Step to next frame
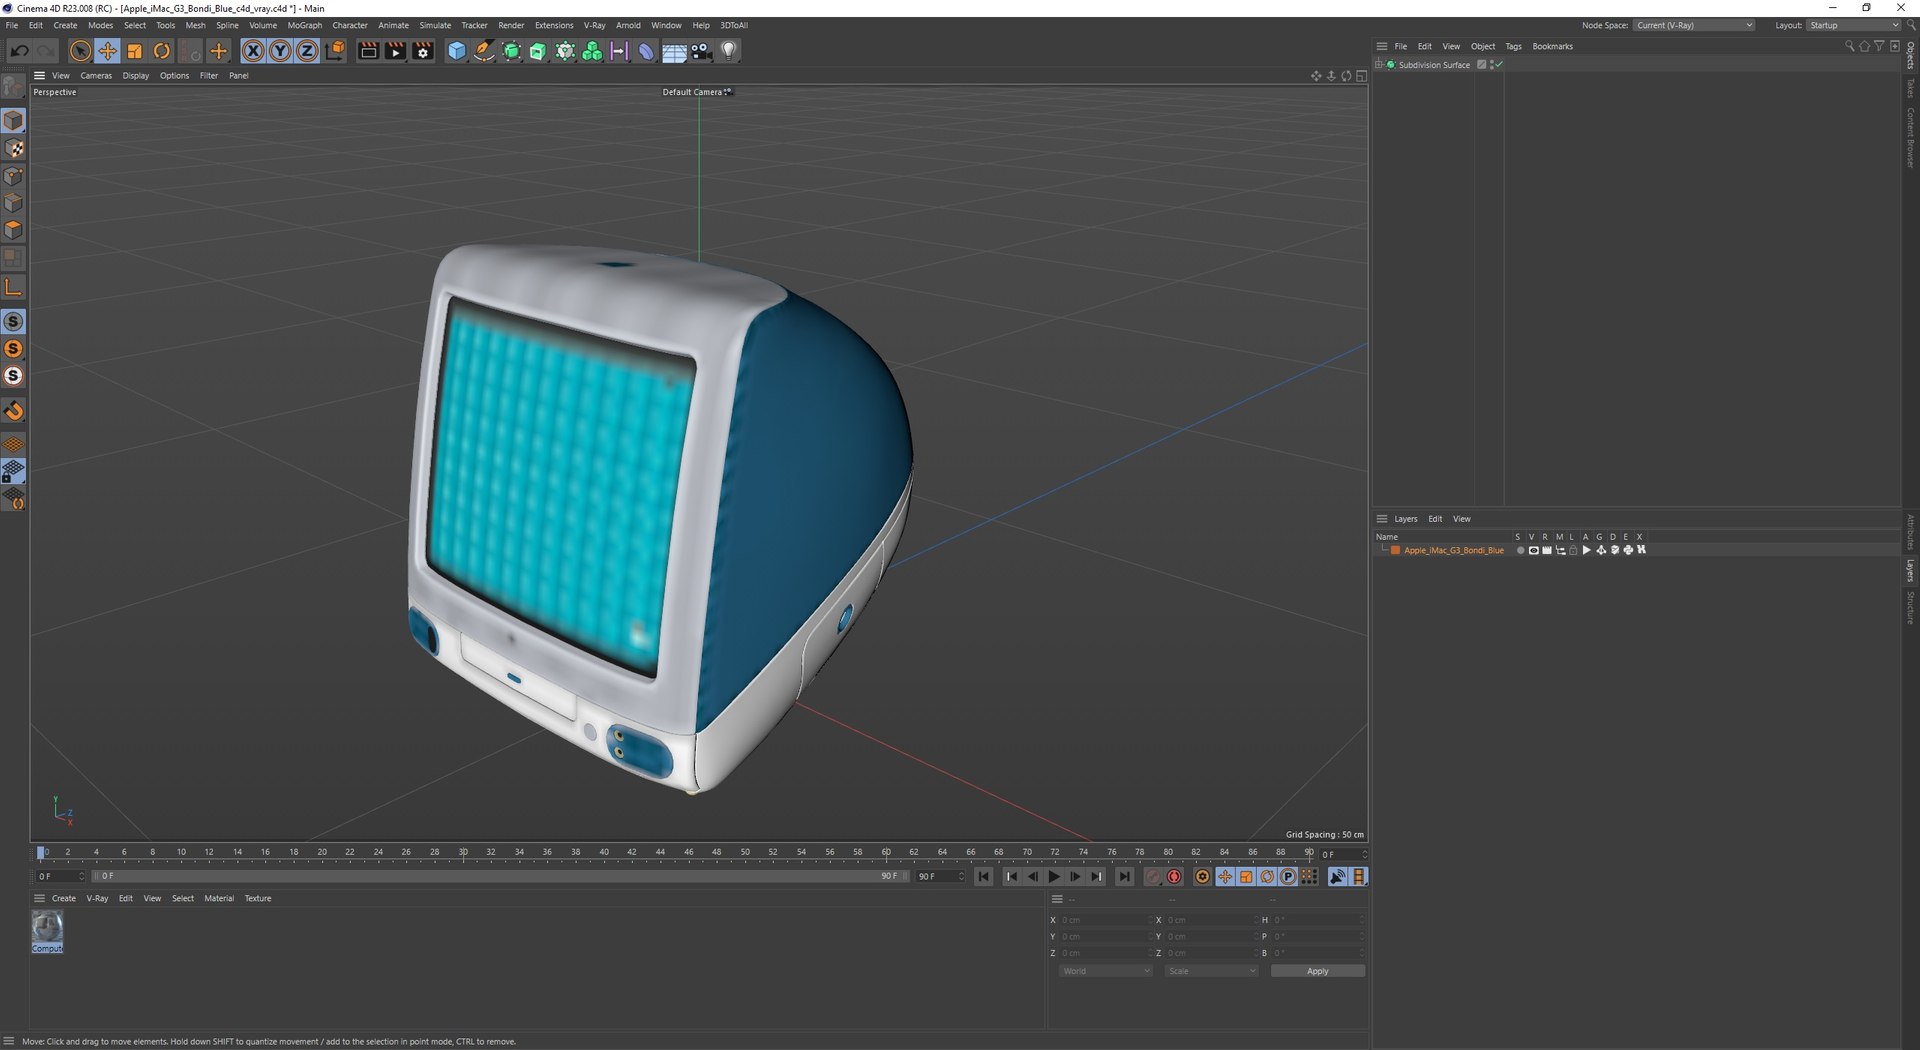This screenshot has height=1050, width=1920. tap(1075, 877)
